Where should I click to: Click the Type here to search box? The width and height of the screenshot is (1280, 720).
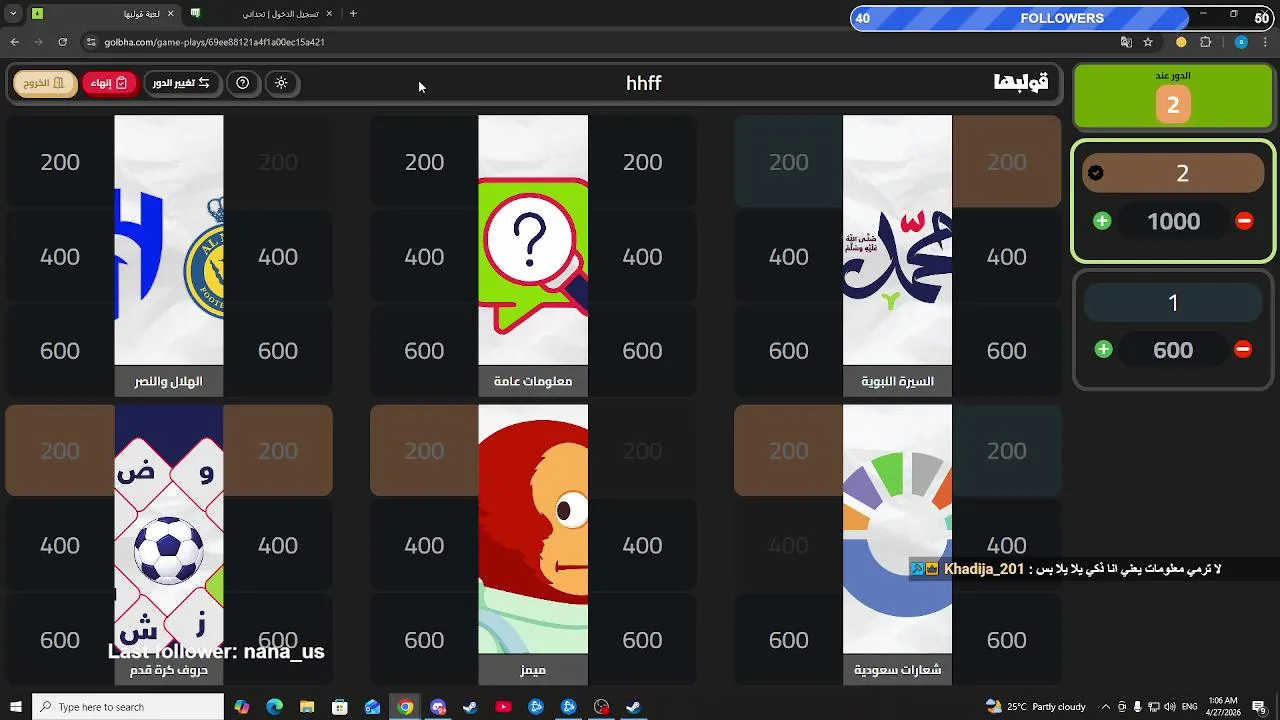(x=128, y=707)
